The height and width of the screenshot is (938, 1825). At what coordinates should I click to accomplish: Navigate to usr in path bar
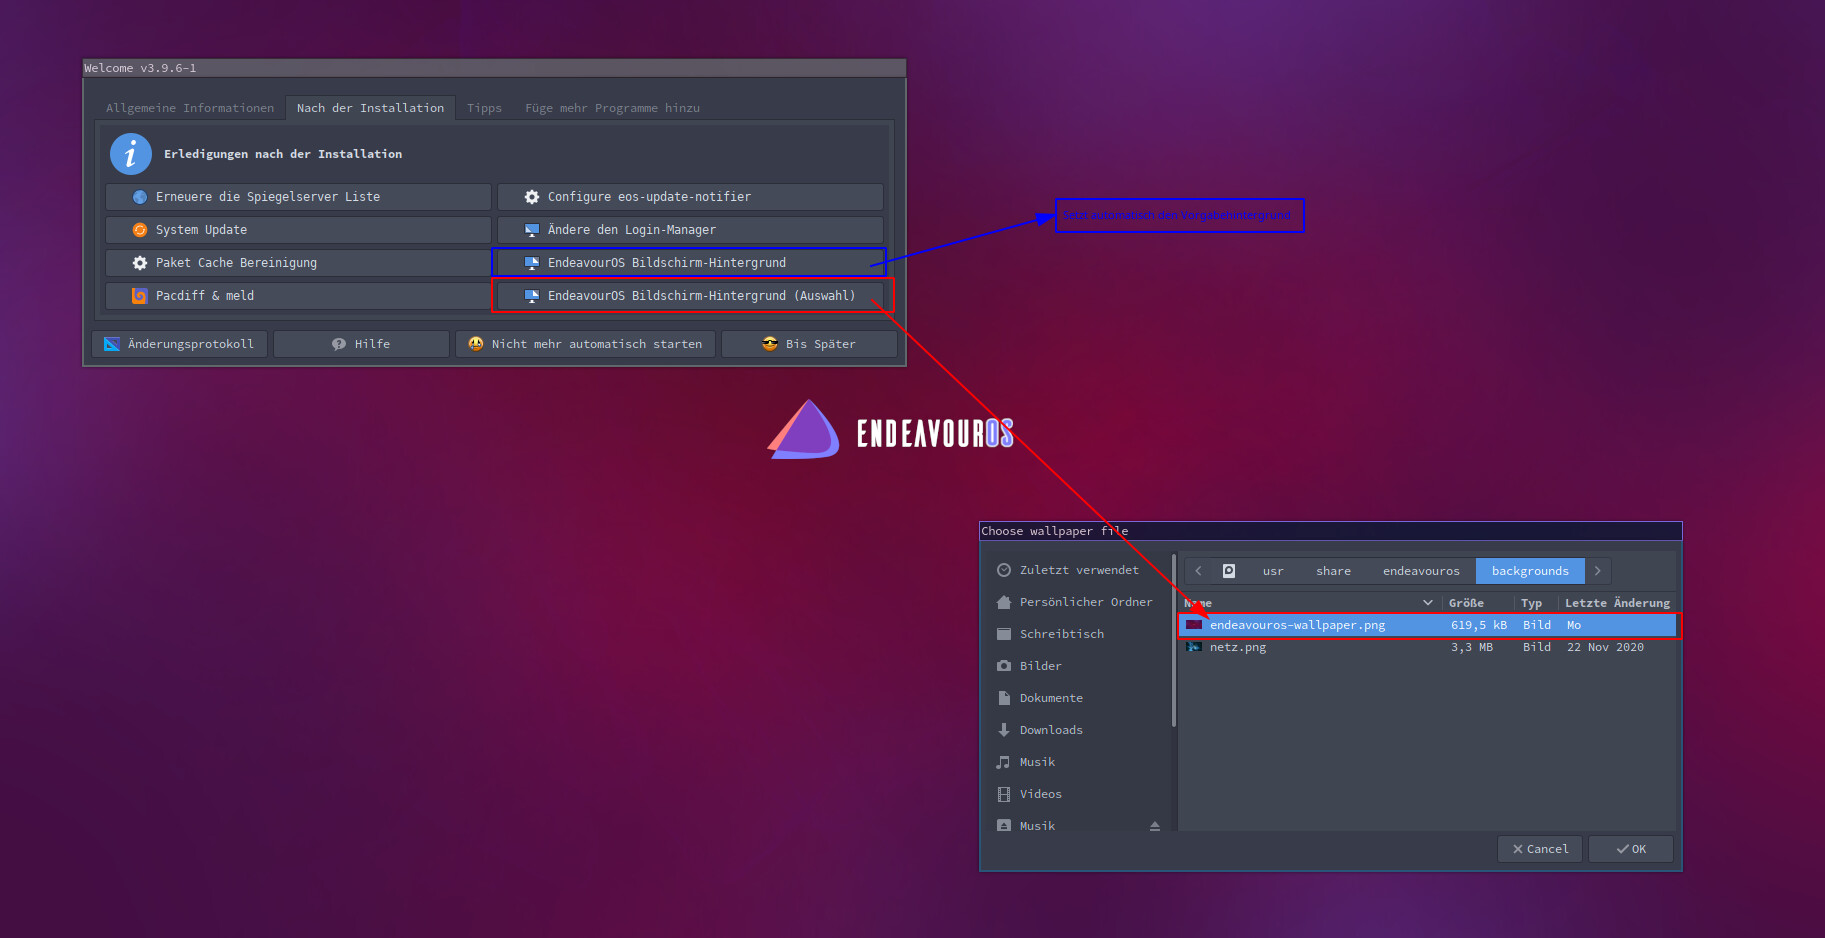(x=1273, y=571)
